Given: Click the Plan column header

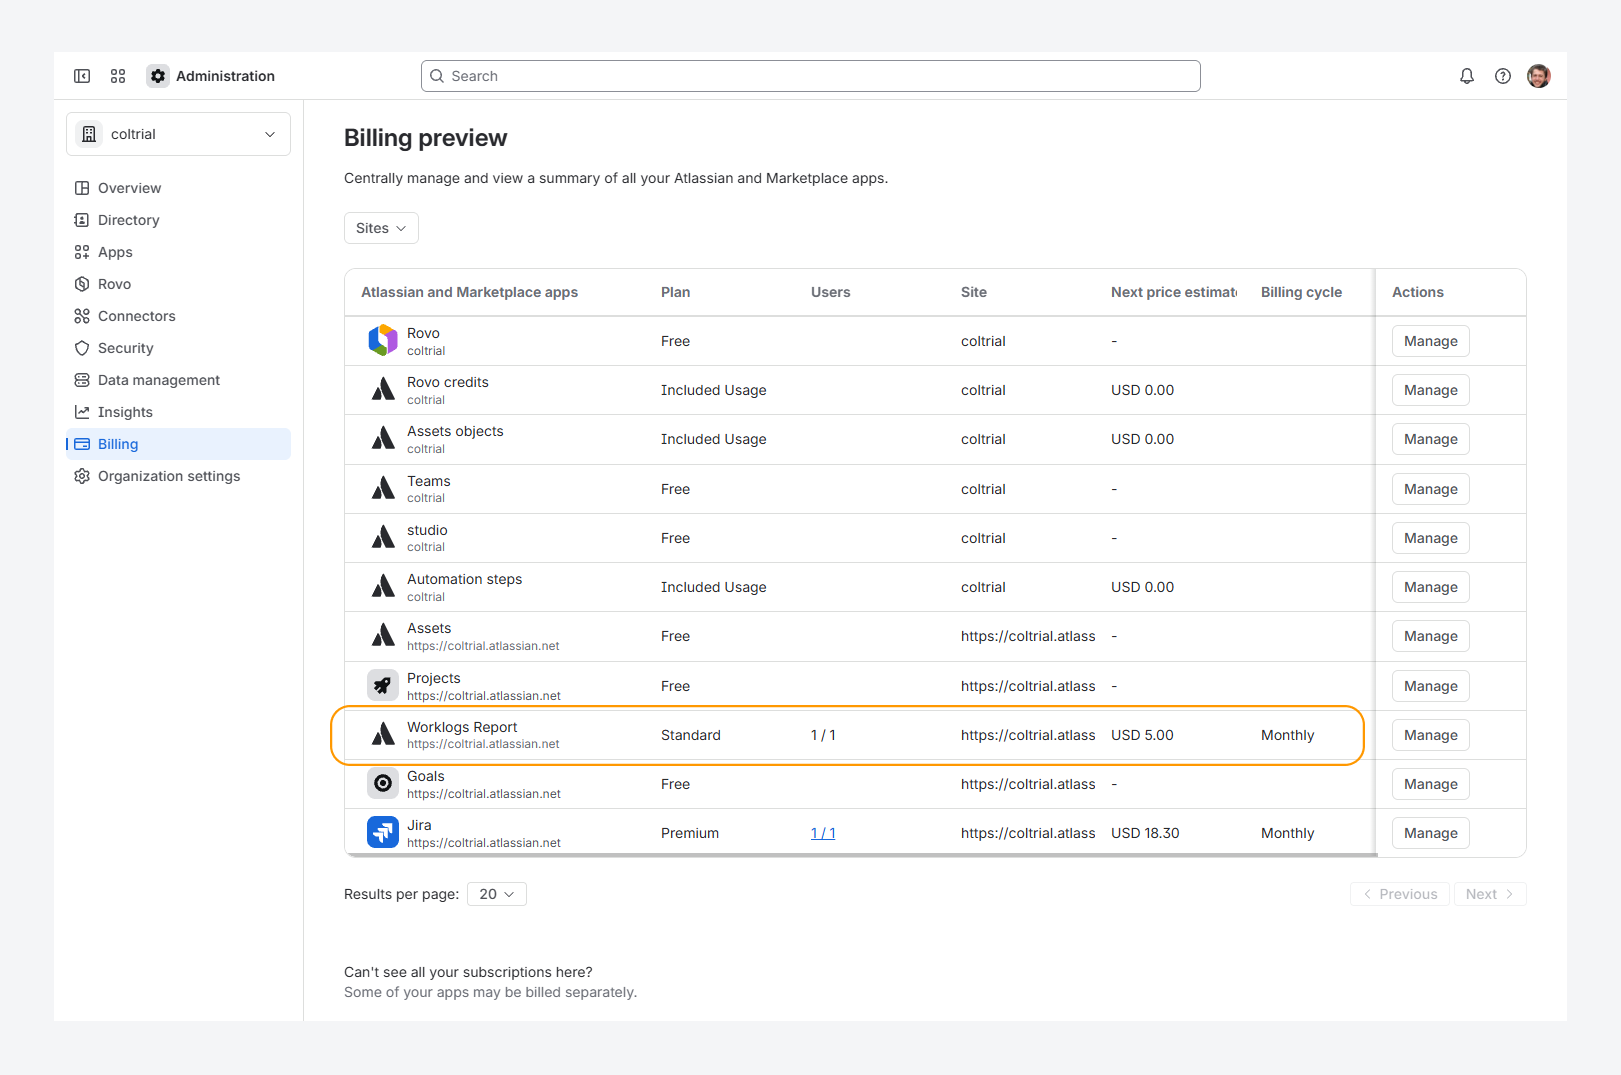Looking at the screenshot, I should click(x=675, y=292).
